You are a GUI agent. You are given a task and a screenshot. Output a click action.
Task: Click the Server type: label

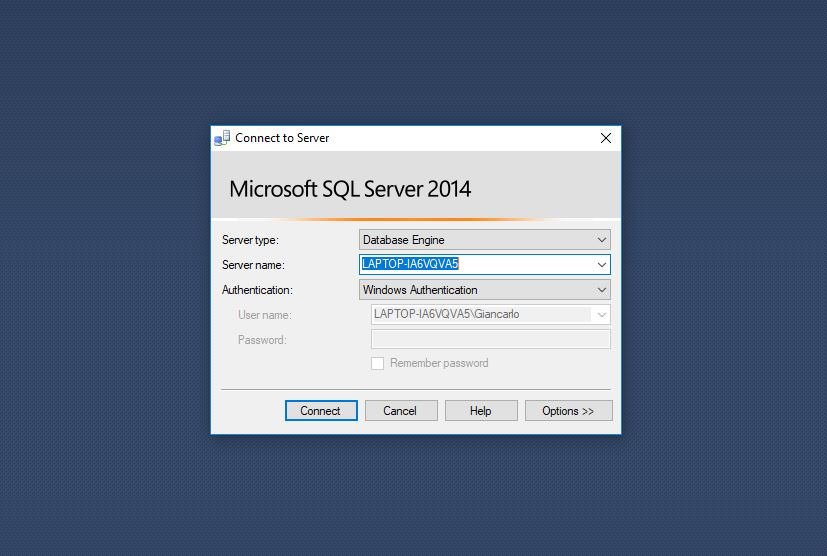click(x=250, y=240)
